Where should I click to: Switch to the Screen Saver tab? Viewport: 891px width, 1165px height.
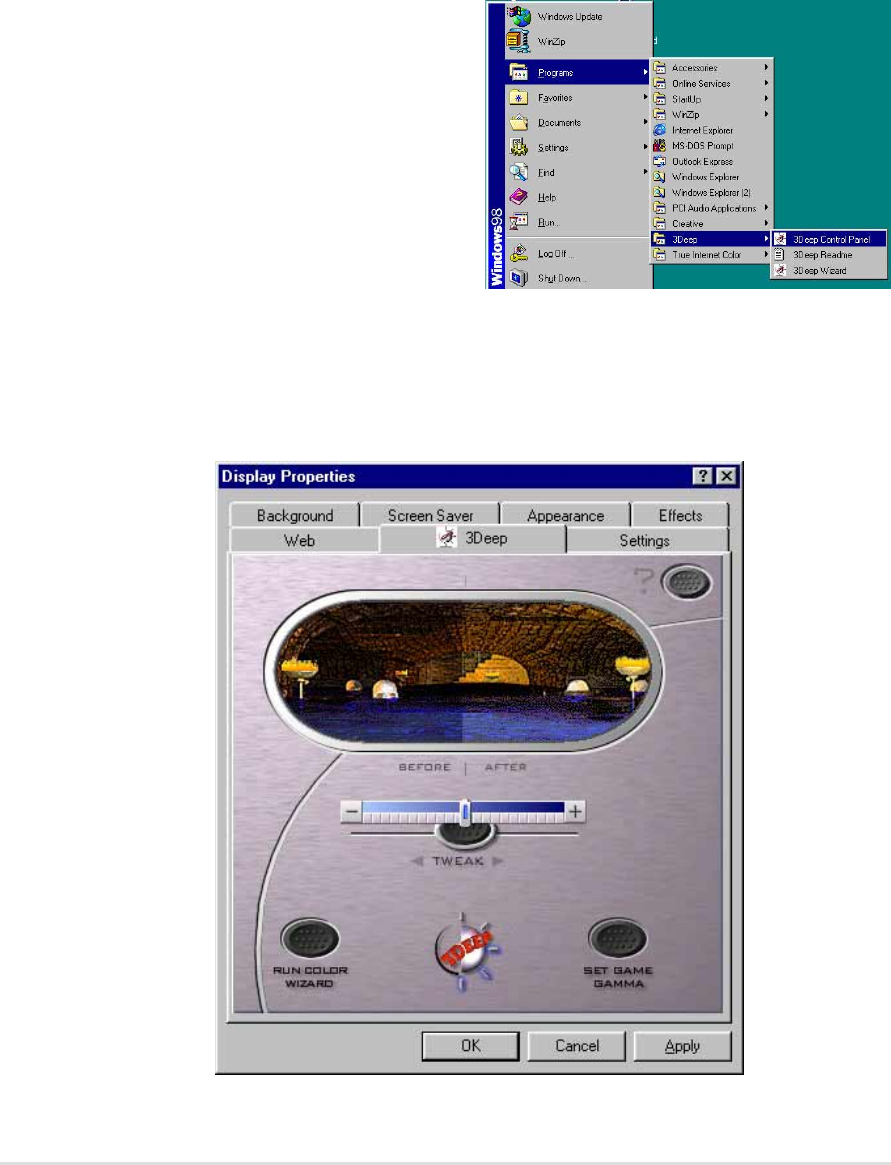[x=430, y=515]
